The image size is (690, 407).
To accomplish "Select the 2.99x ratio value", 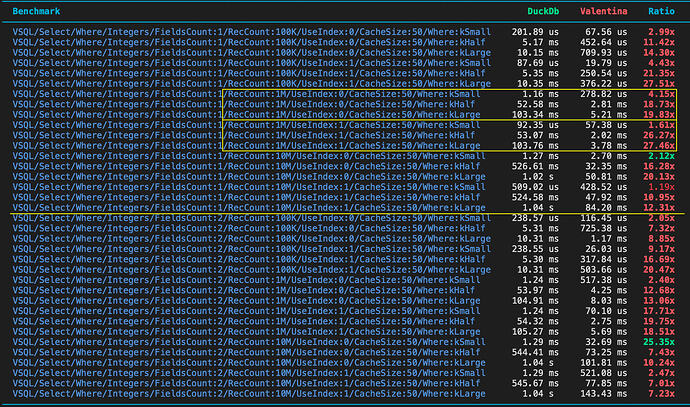I will (661, 32).
